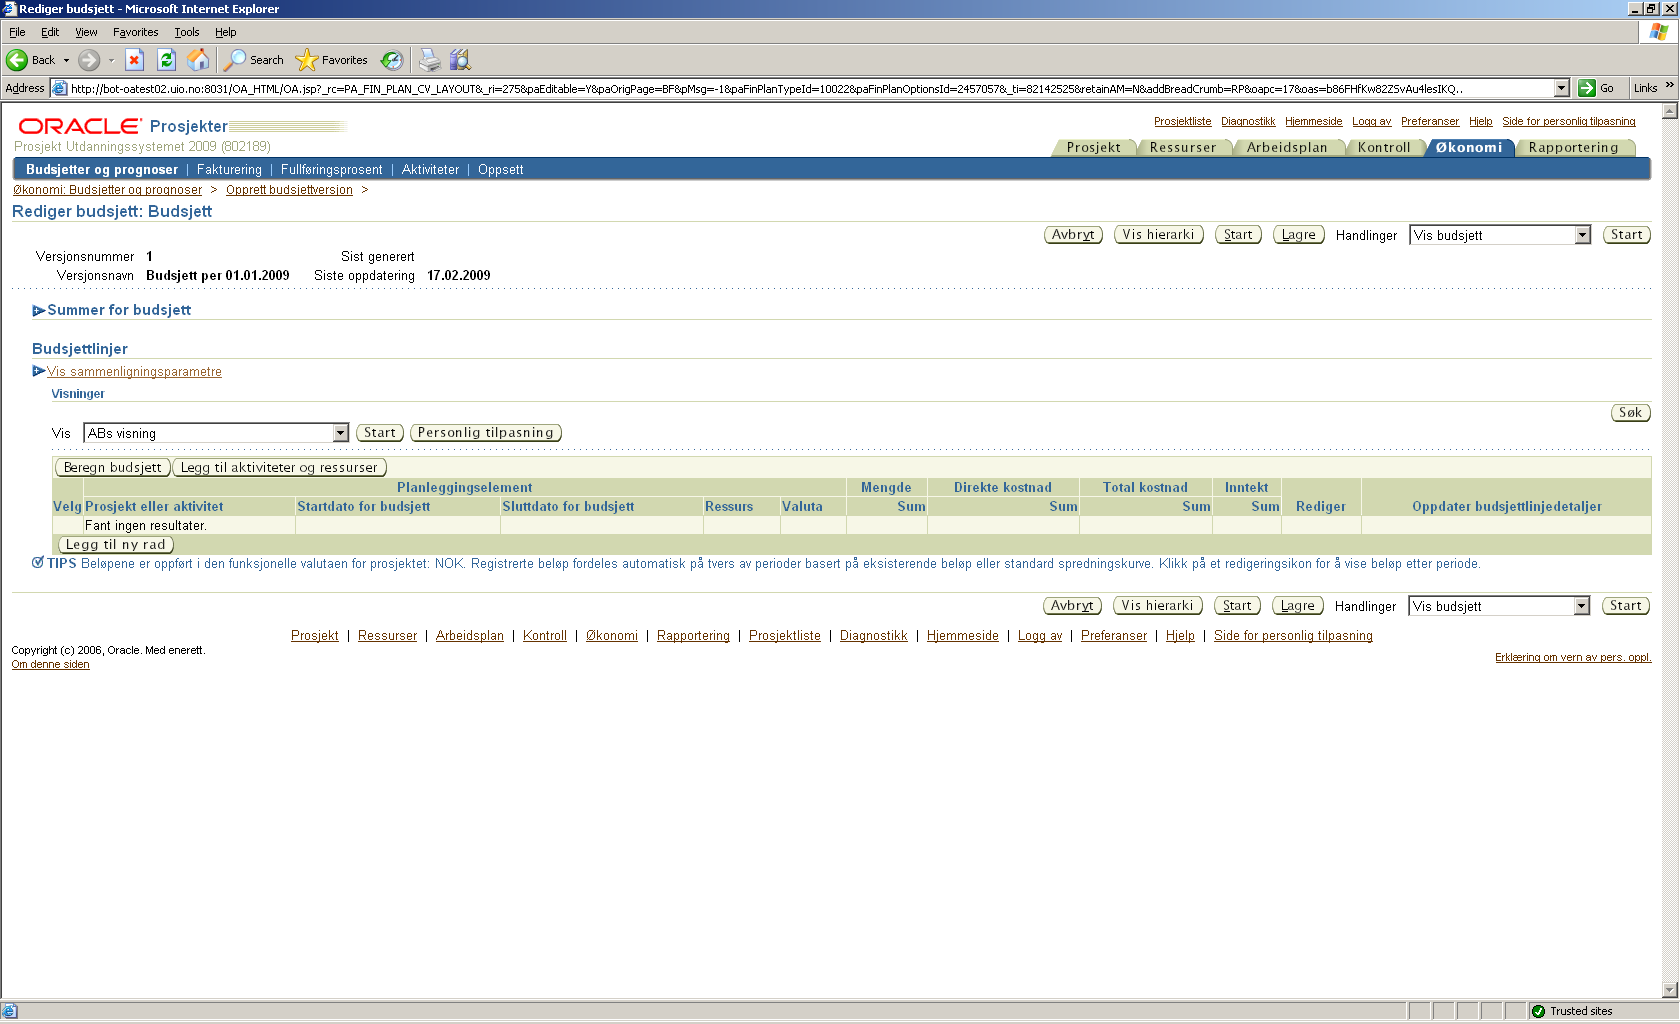Click the Personlig tilpasning button
Viewport: 1680px width, 1024px height.
click(485, 433)
